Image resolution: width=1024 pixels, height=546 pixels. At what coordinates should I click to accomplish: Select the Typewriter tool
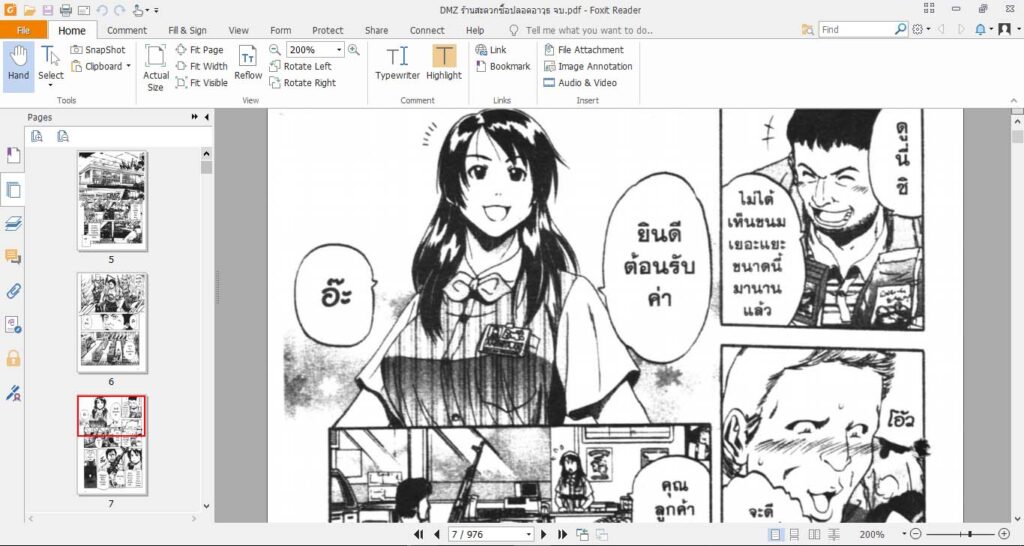pyautogui.click(x=397, y=63)
